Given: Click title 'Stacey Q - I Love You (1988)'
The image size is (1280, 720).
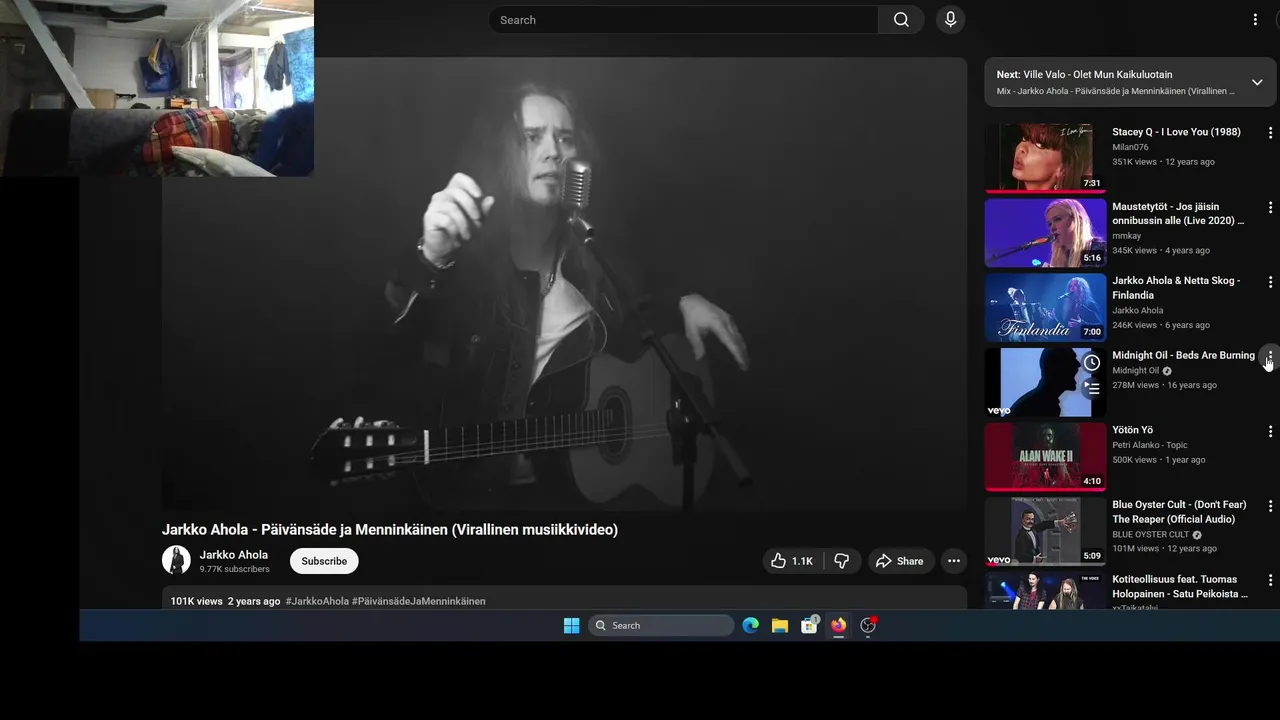Looking at the screenshot, I should coord(1176,132).
